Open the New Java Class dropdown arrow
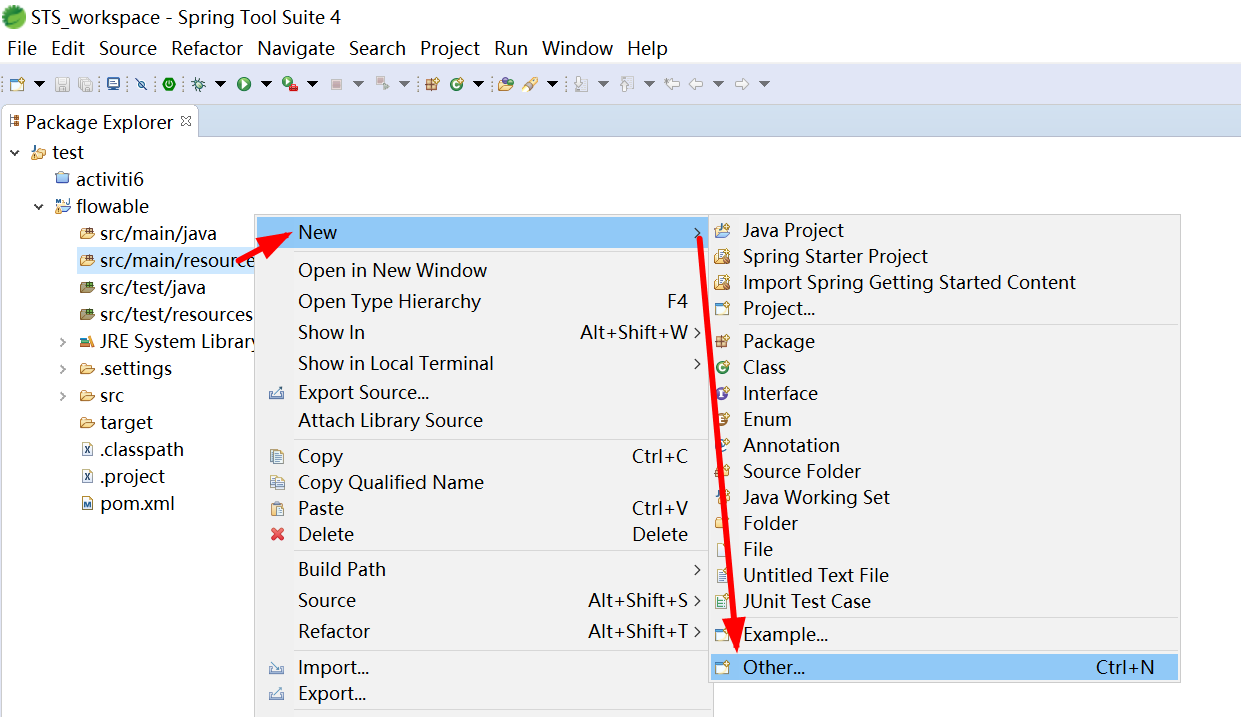Screen dimensions: 1241x717 [478, 84]
